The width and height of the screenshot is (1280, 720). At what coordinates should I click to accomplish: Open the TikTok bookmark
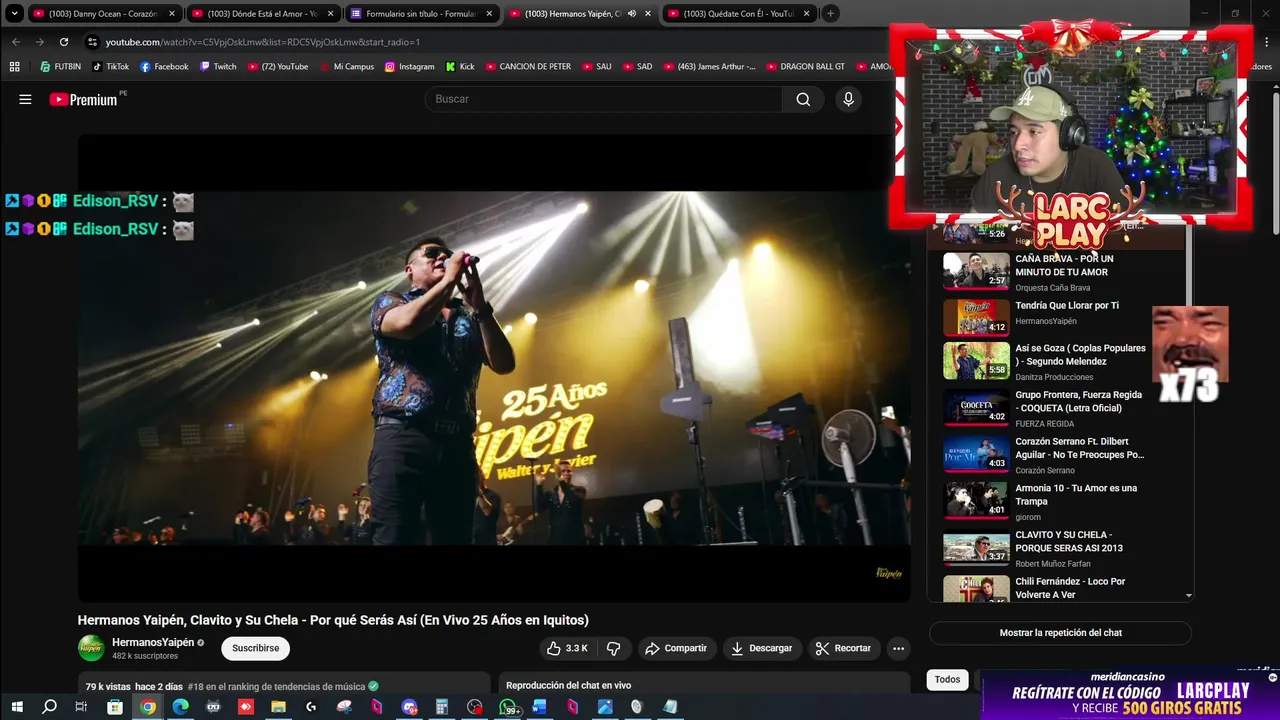(110, 67)
